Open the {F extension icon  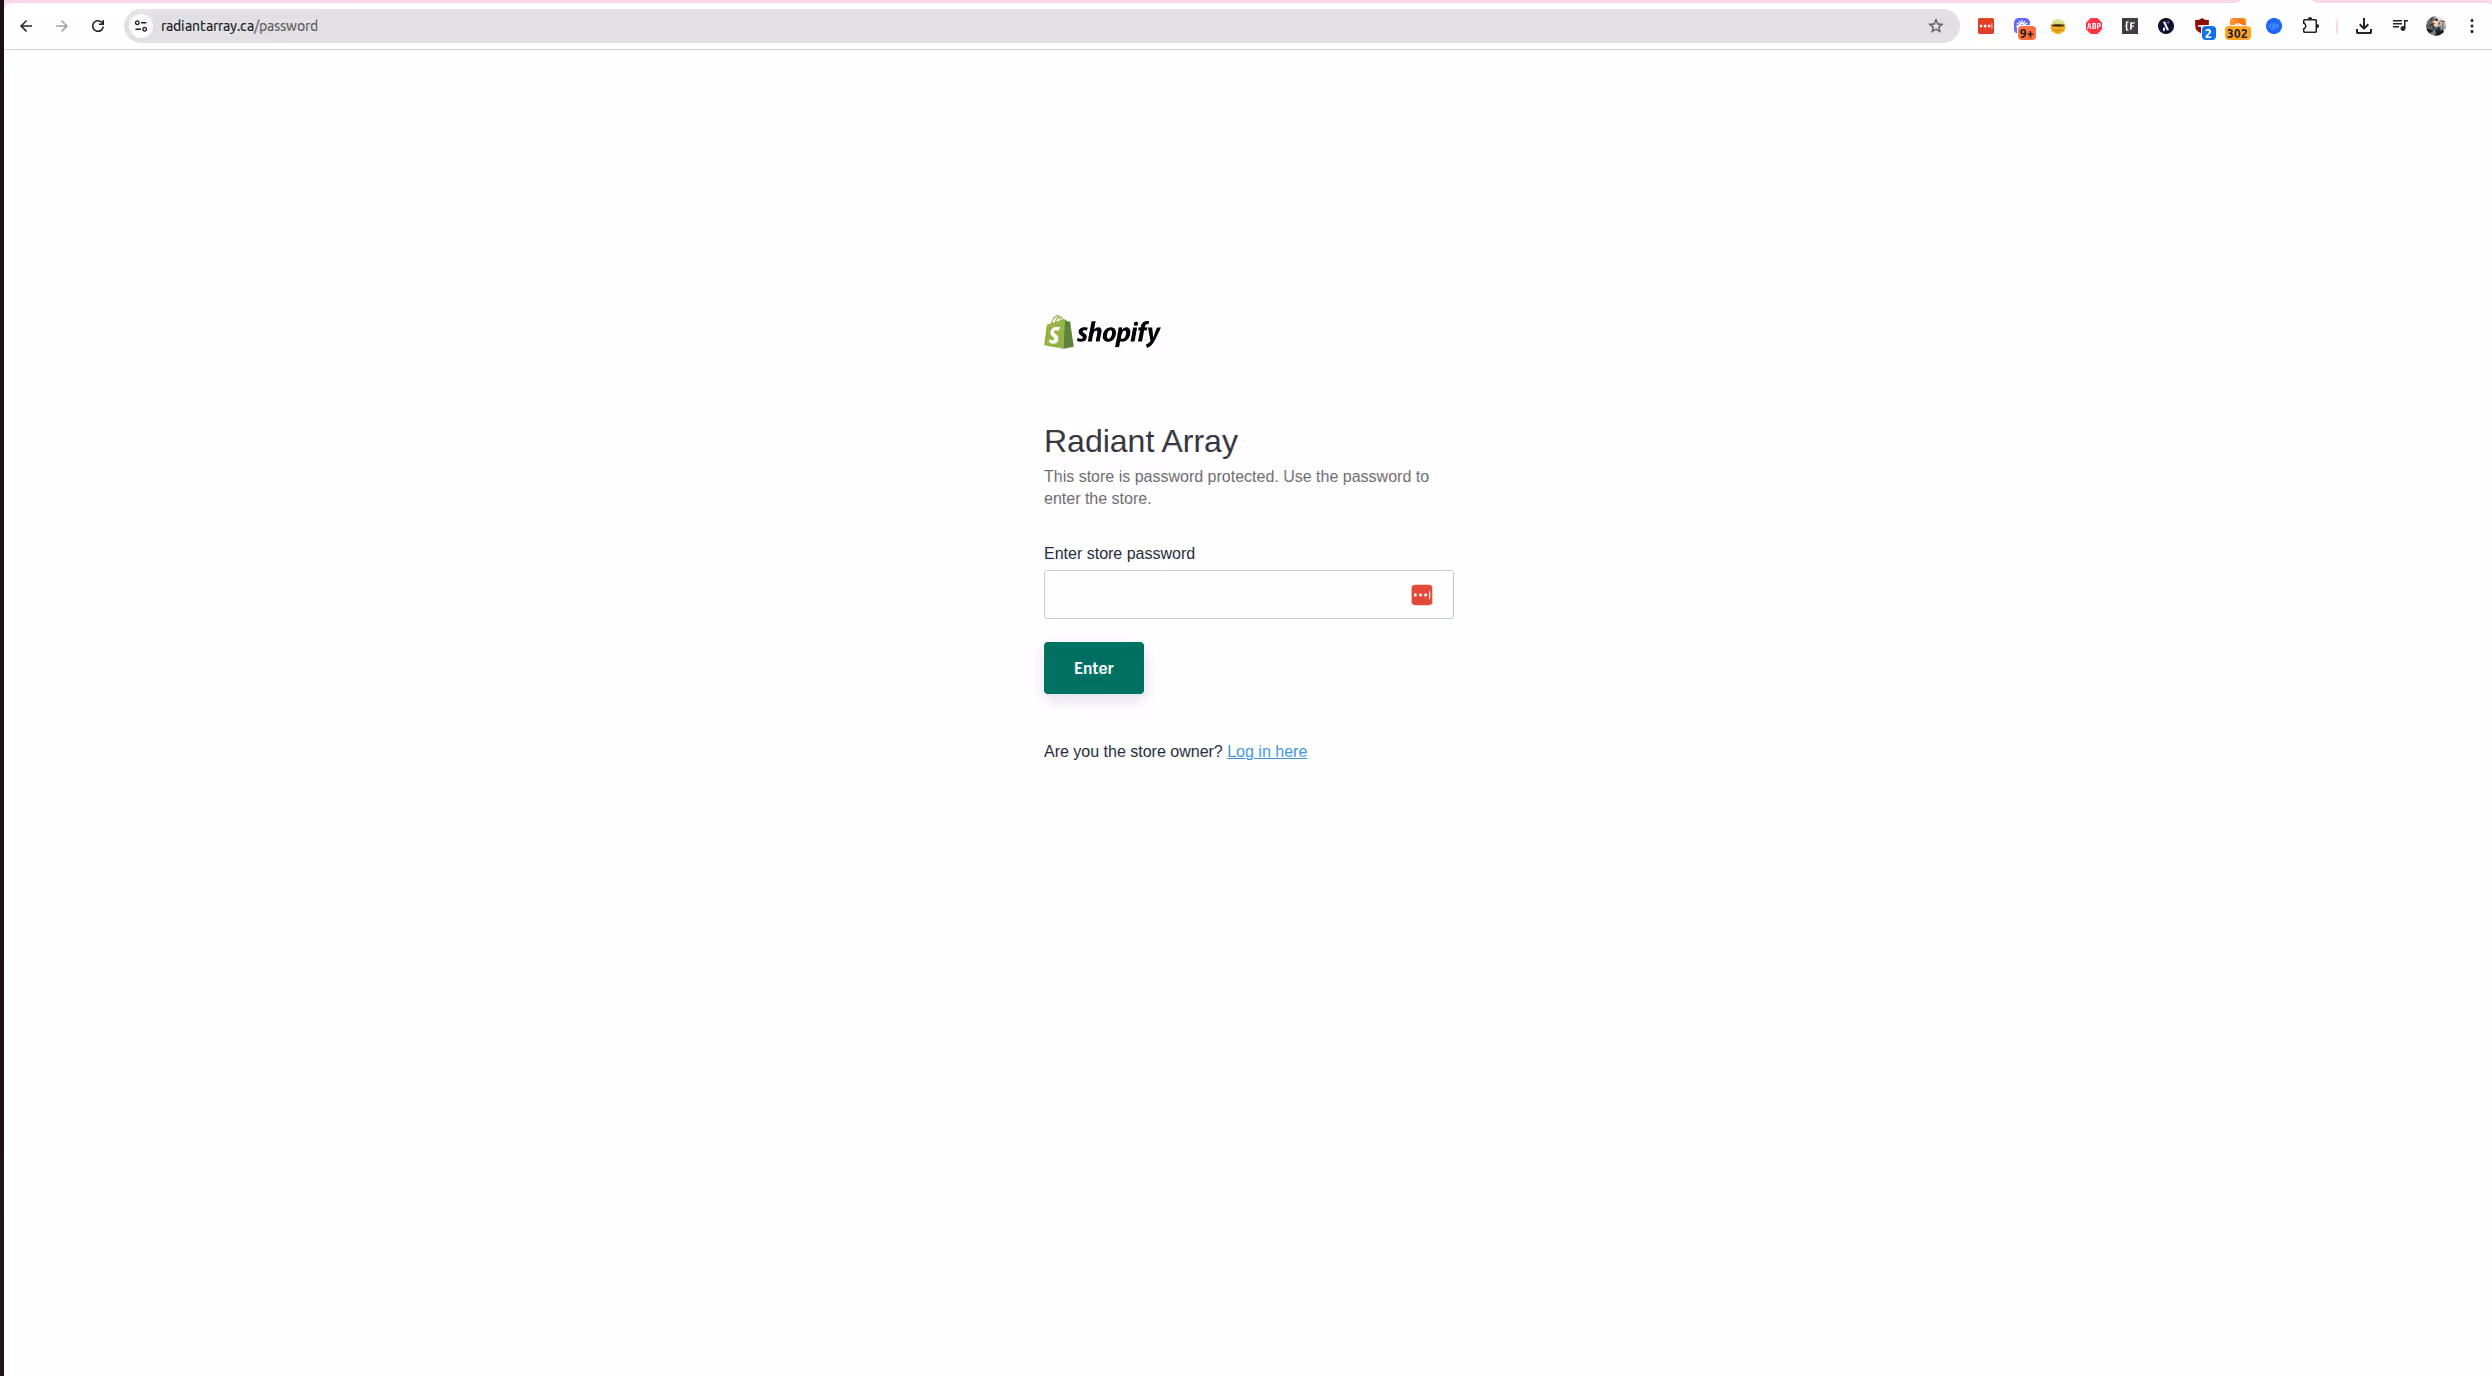coord(2130,26)
